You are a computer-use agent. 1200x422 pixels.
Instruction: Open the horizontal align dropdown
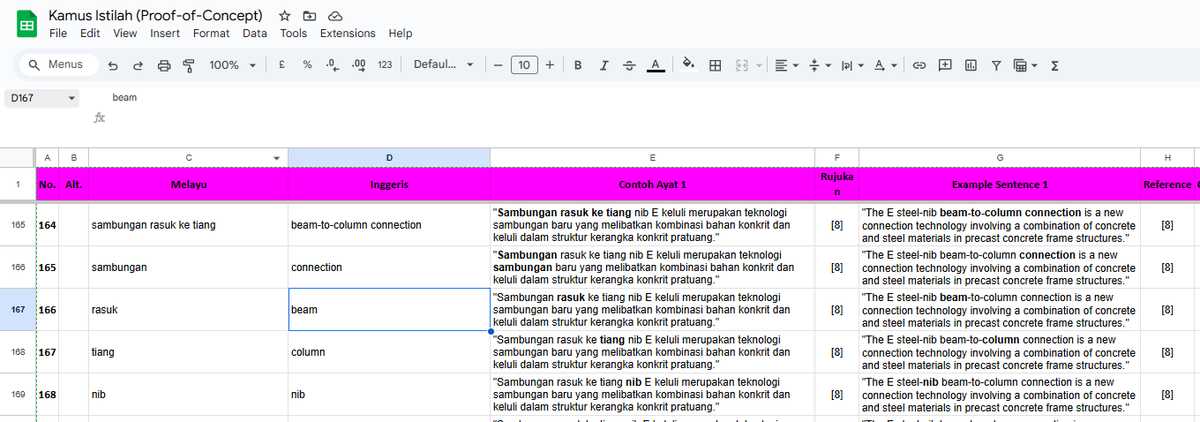click(x=786, y=65)
